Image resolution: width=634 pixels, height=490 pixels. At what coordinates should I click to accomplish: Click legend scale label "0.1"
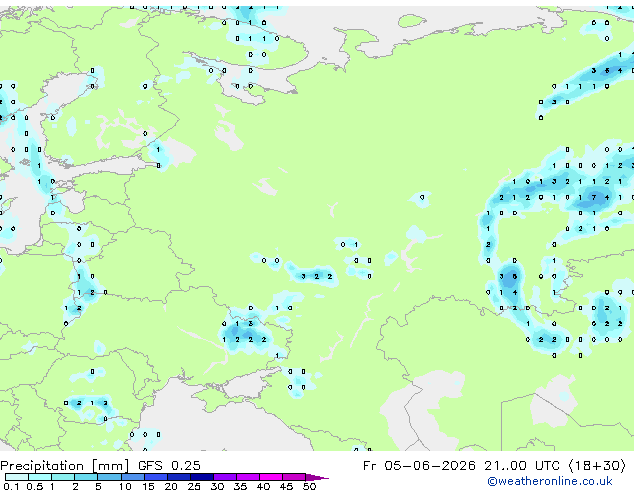(11, 486)
